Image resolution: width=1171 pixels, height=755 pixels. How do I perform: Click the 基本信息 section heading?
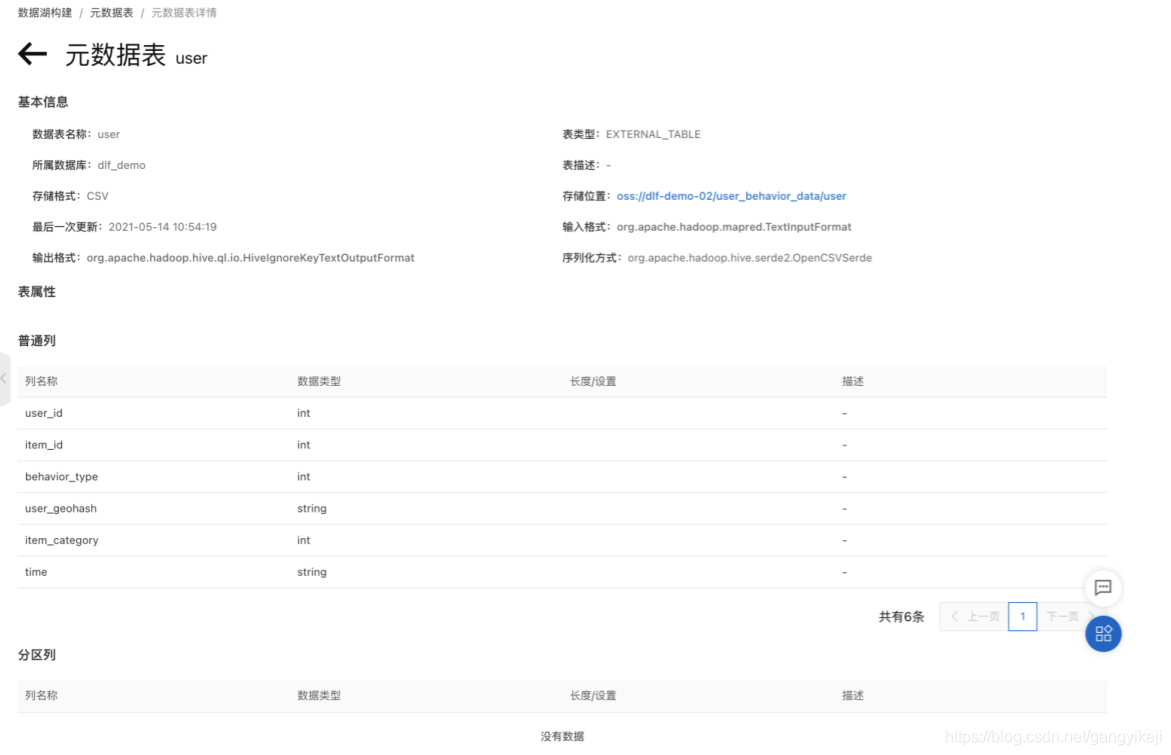pyautogui.click(x=41, y=101)
